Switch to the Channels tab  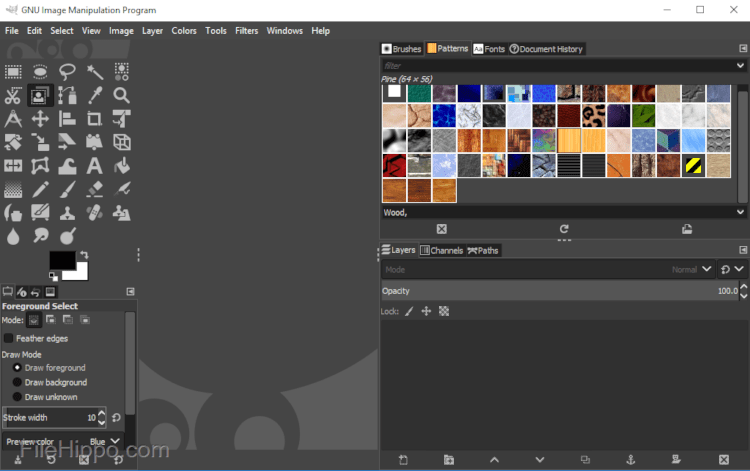tap(441, 250)
